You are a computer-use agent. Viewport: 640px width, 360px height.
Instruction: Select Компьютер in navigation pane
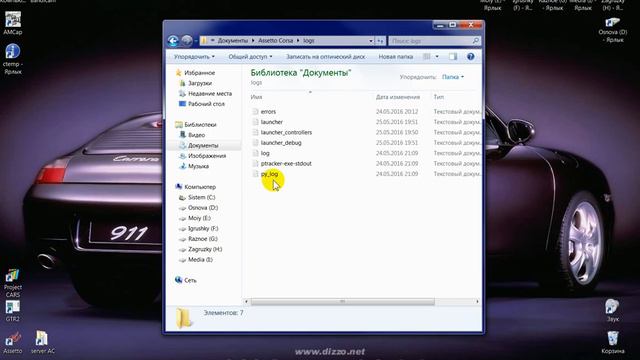[200, 187]
